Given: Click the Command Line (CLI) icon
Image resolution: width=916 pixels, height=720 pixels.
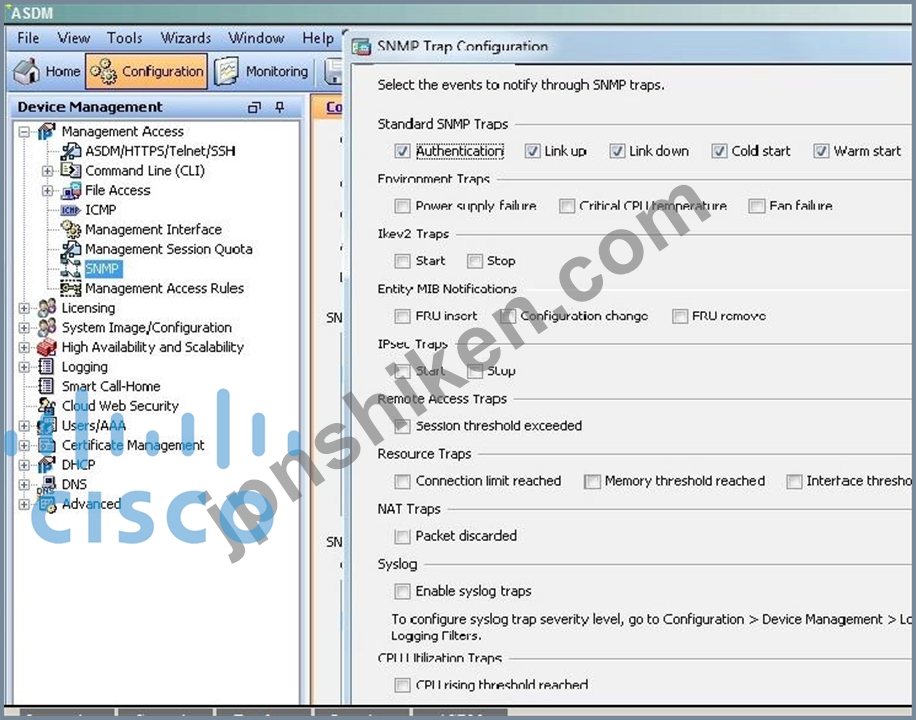Looking at the screenshot, I should pos(71,171).
